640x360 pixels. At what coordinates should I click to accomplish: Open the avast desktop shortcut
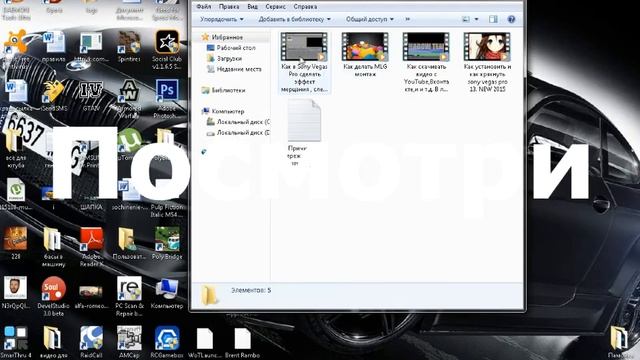[16, 47]
